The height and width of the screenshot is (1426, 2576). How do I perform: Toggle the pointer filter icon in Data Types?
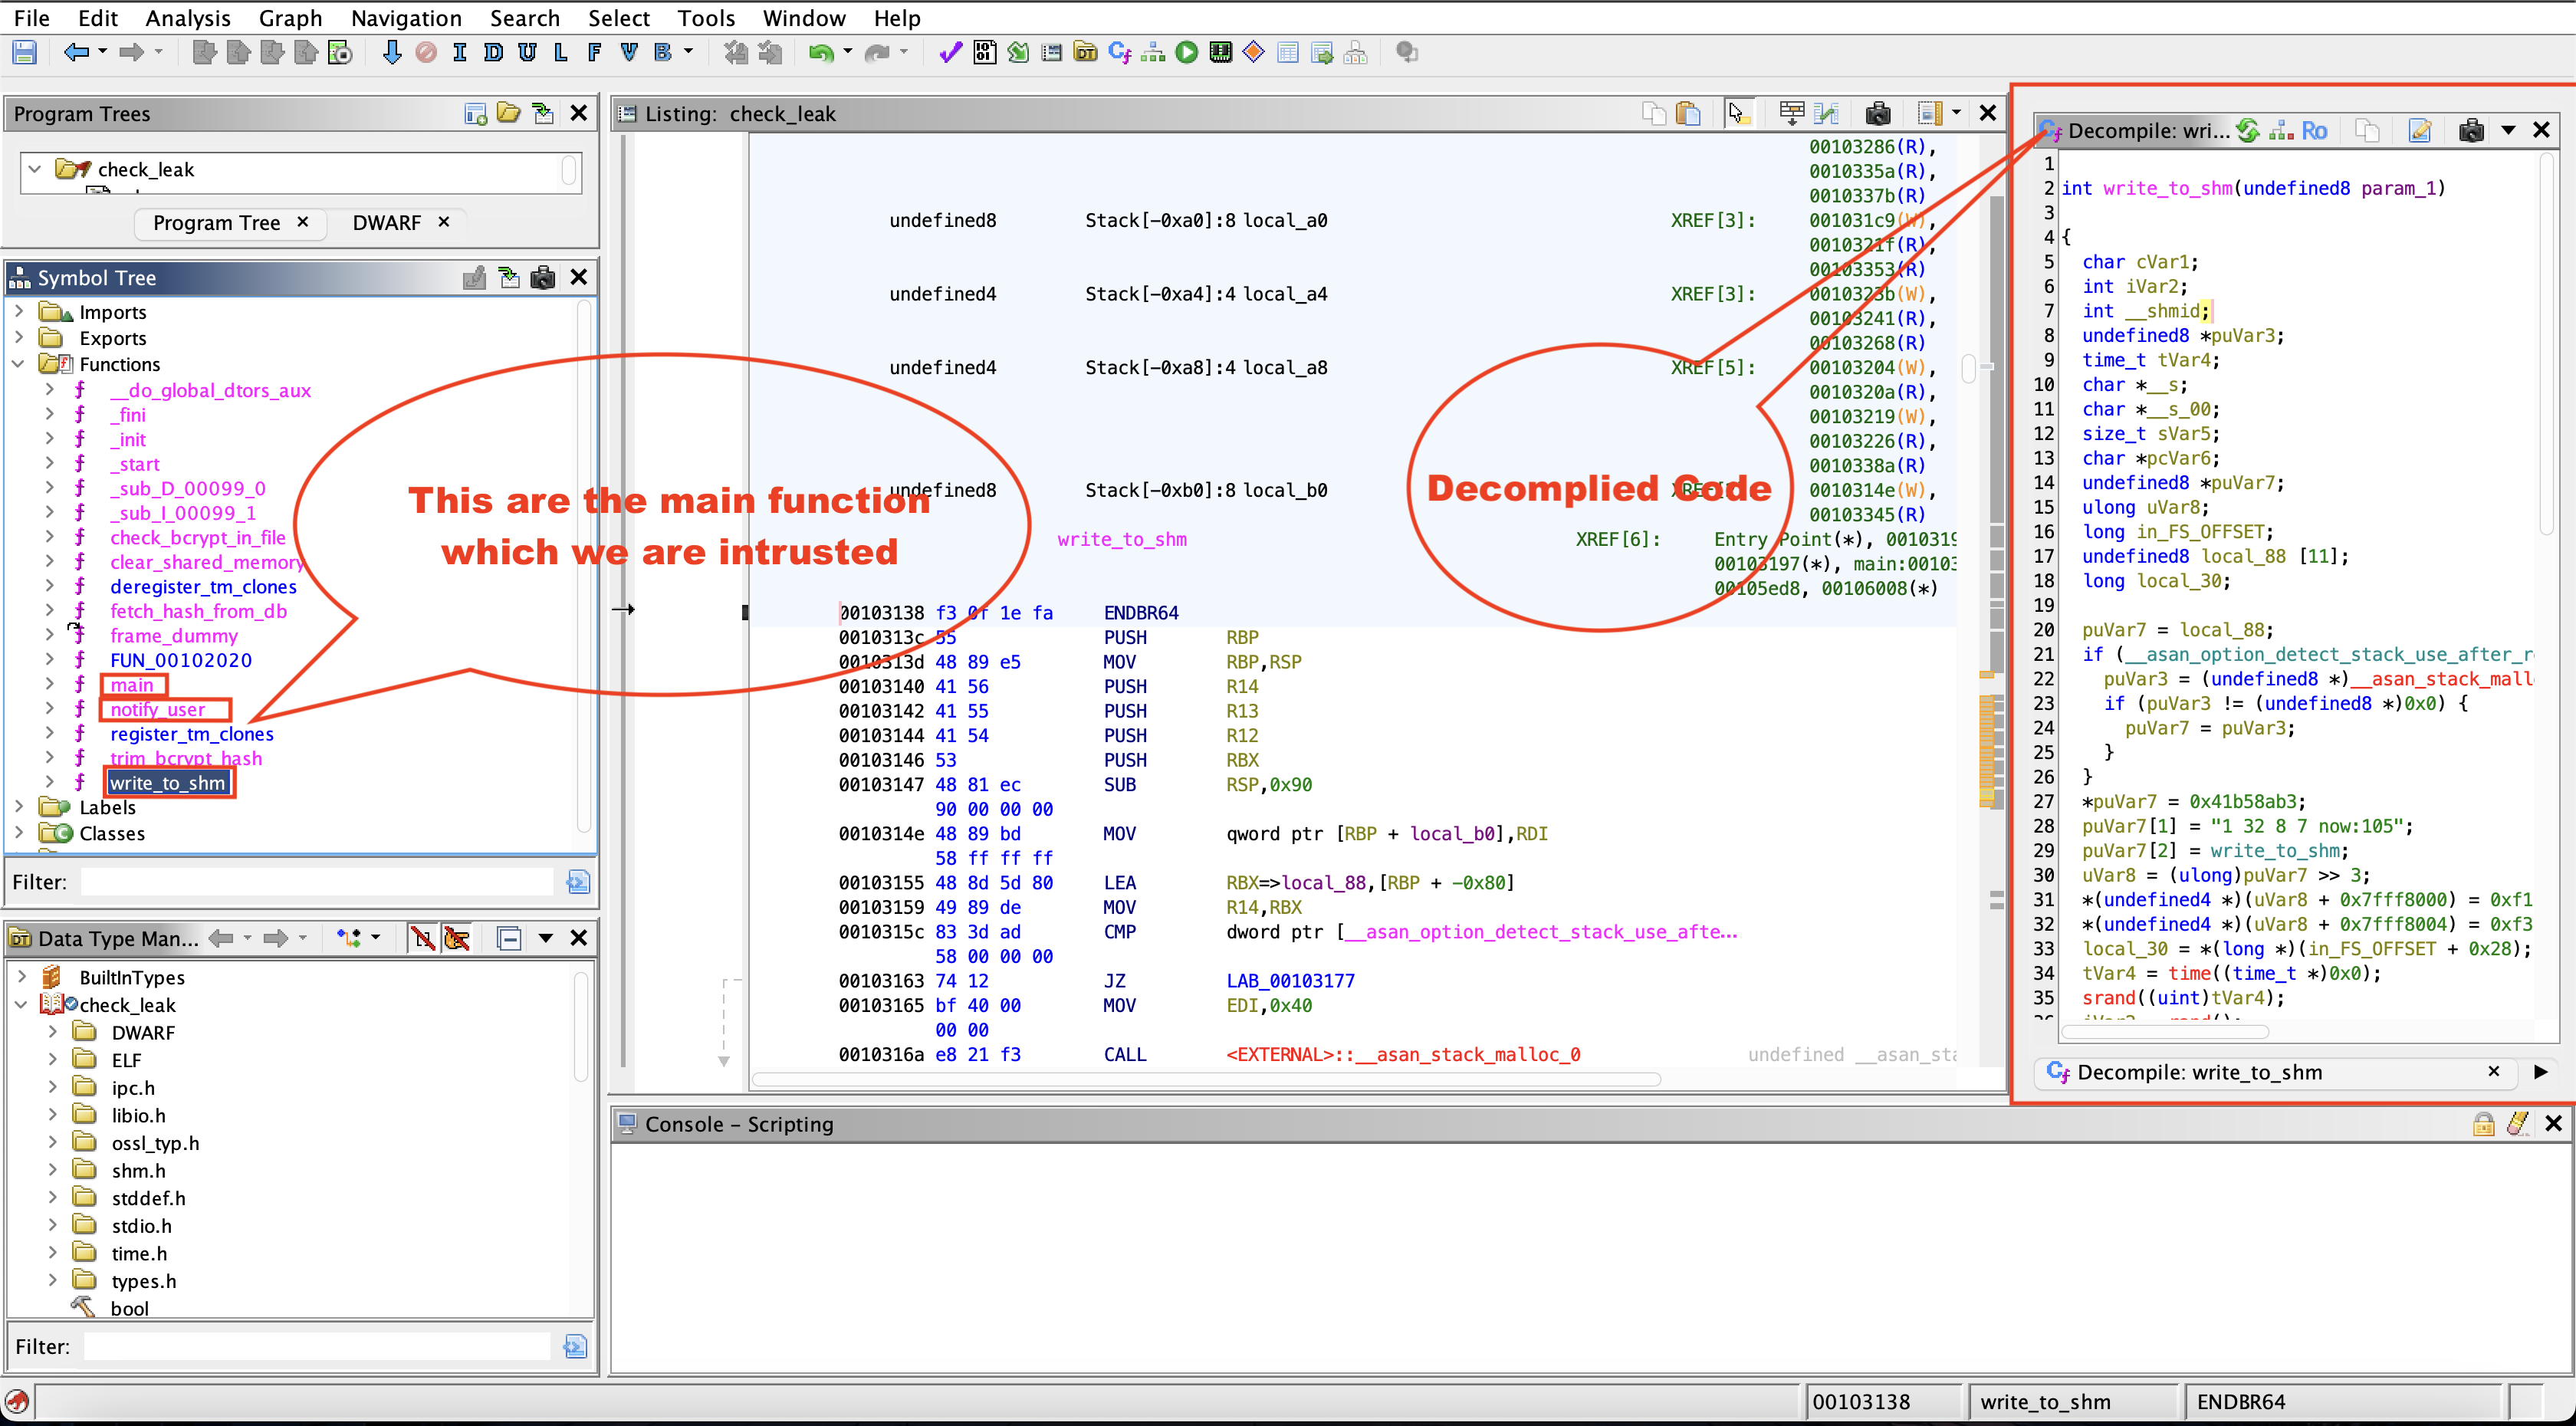tap(457, 938)
